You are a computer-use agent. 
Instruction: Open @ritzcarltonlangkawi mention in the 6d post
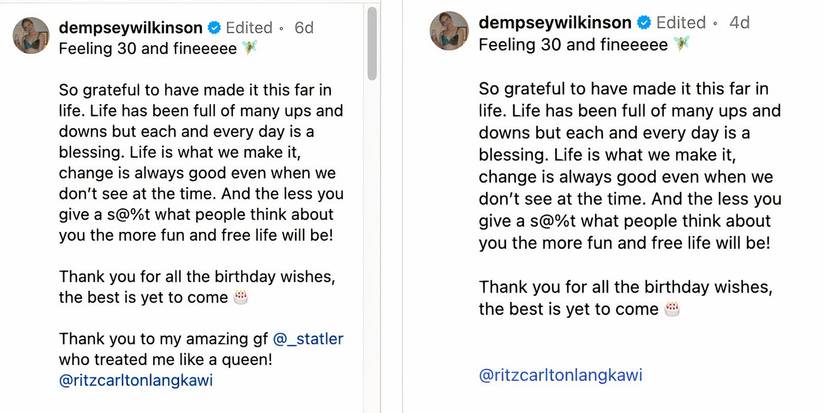(136, 380)
